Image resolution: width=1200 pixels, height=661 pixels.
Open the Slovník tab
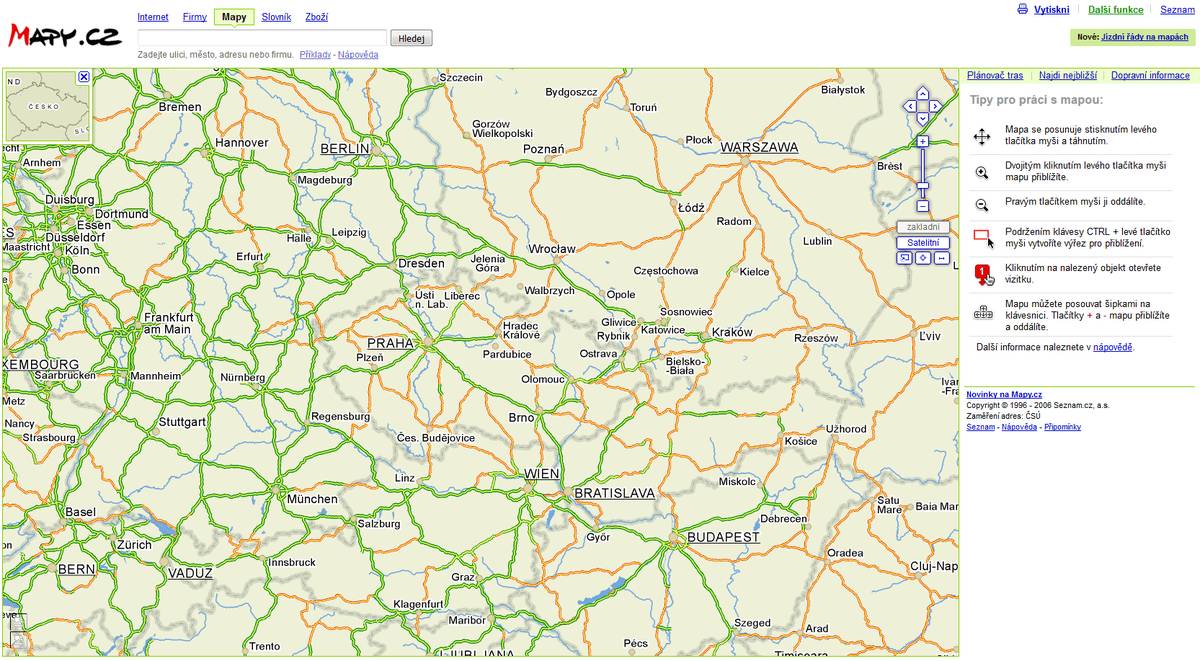point(276,17)
